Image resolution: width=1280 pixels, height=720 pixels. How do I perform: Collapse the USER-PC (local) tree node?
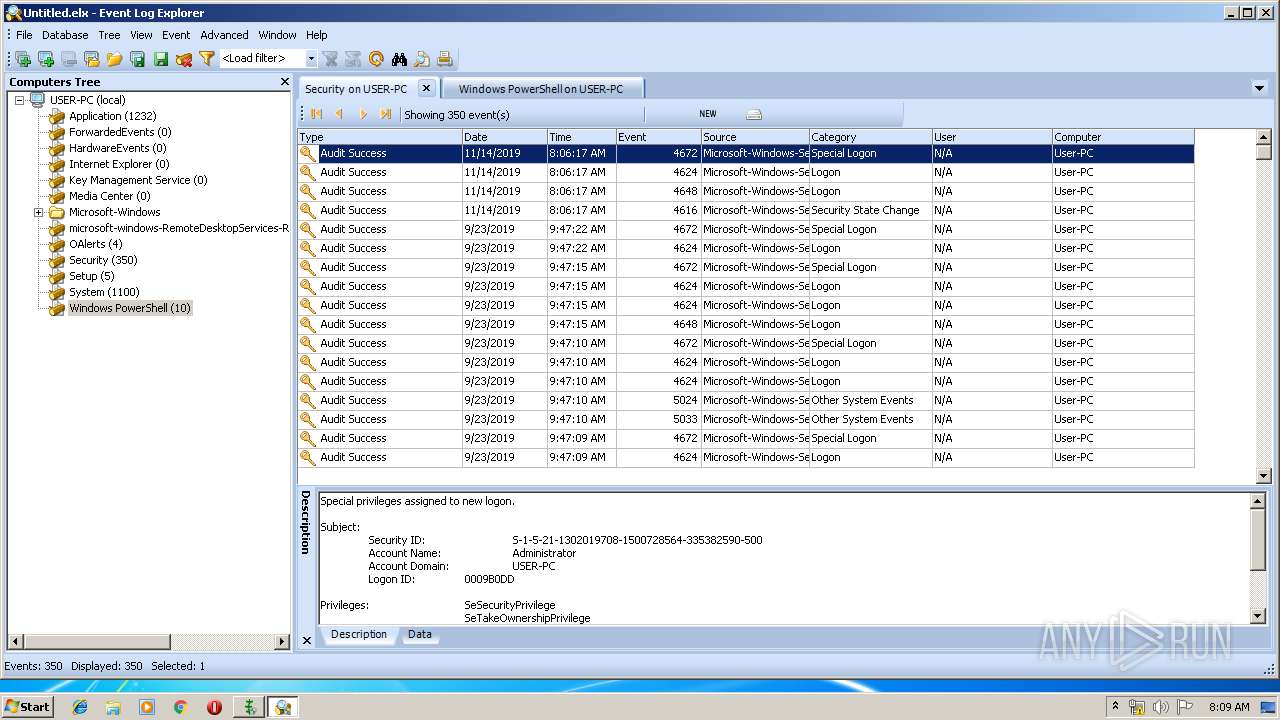tap(19, 100)
